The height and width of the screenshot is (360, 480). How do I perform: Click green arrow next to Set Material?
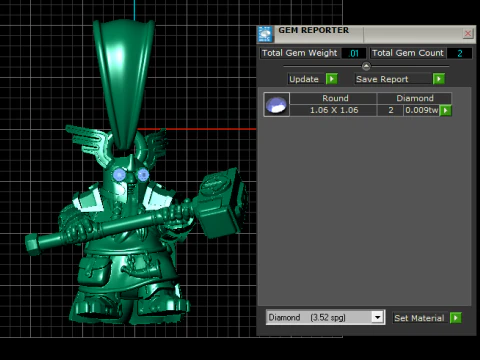point(456,318)
